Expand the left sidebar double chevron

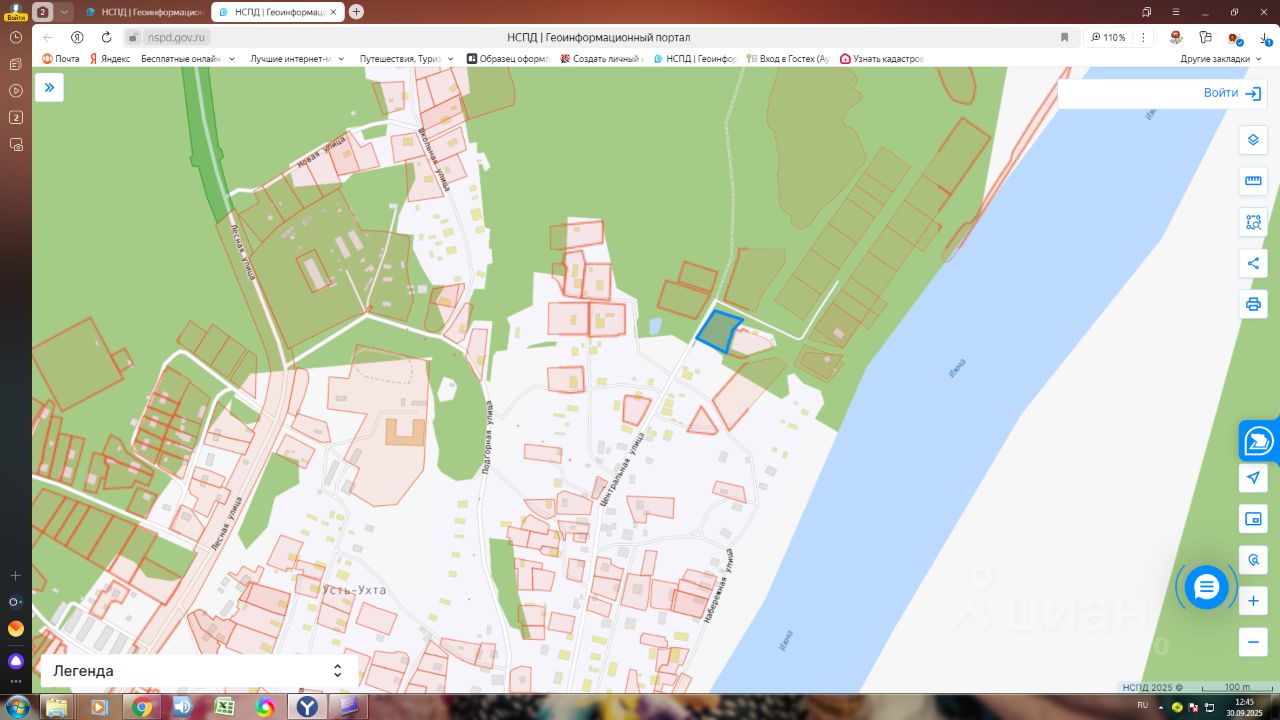point(49,88)
